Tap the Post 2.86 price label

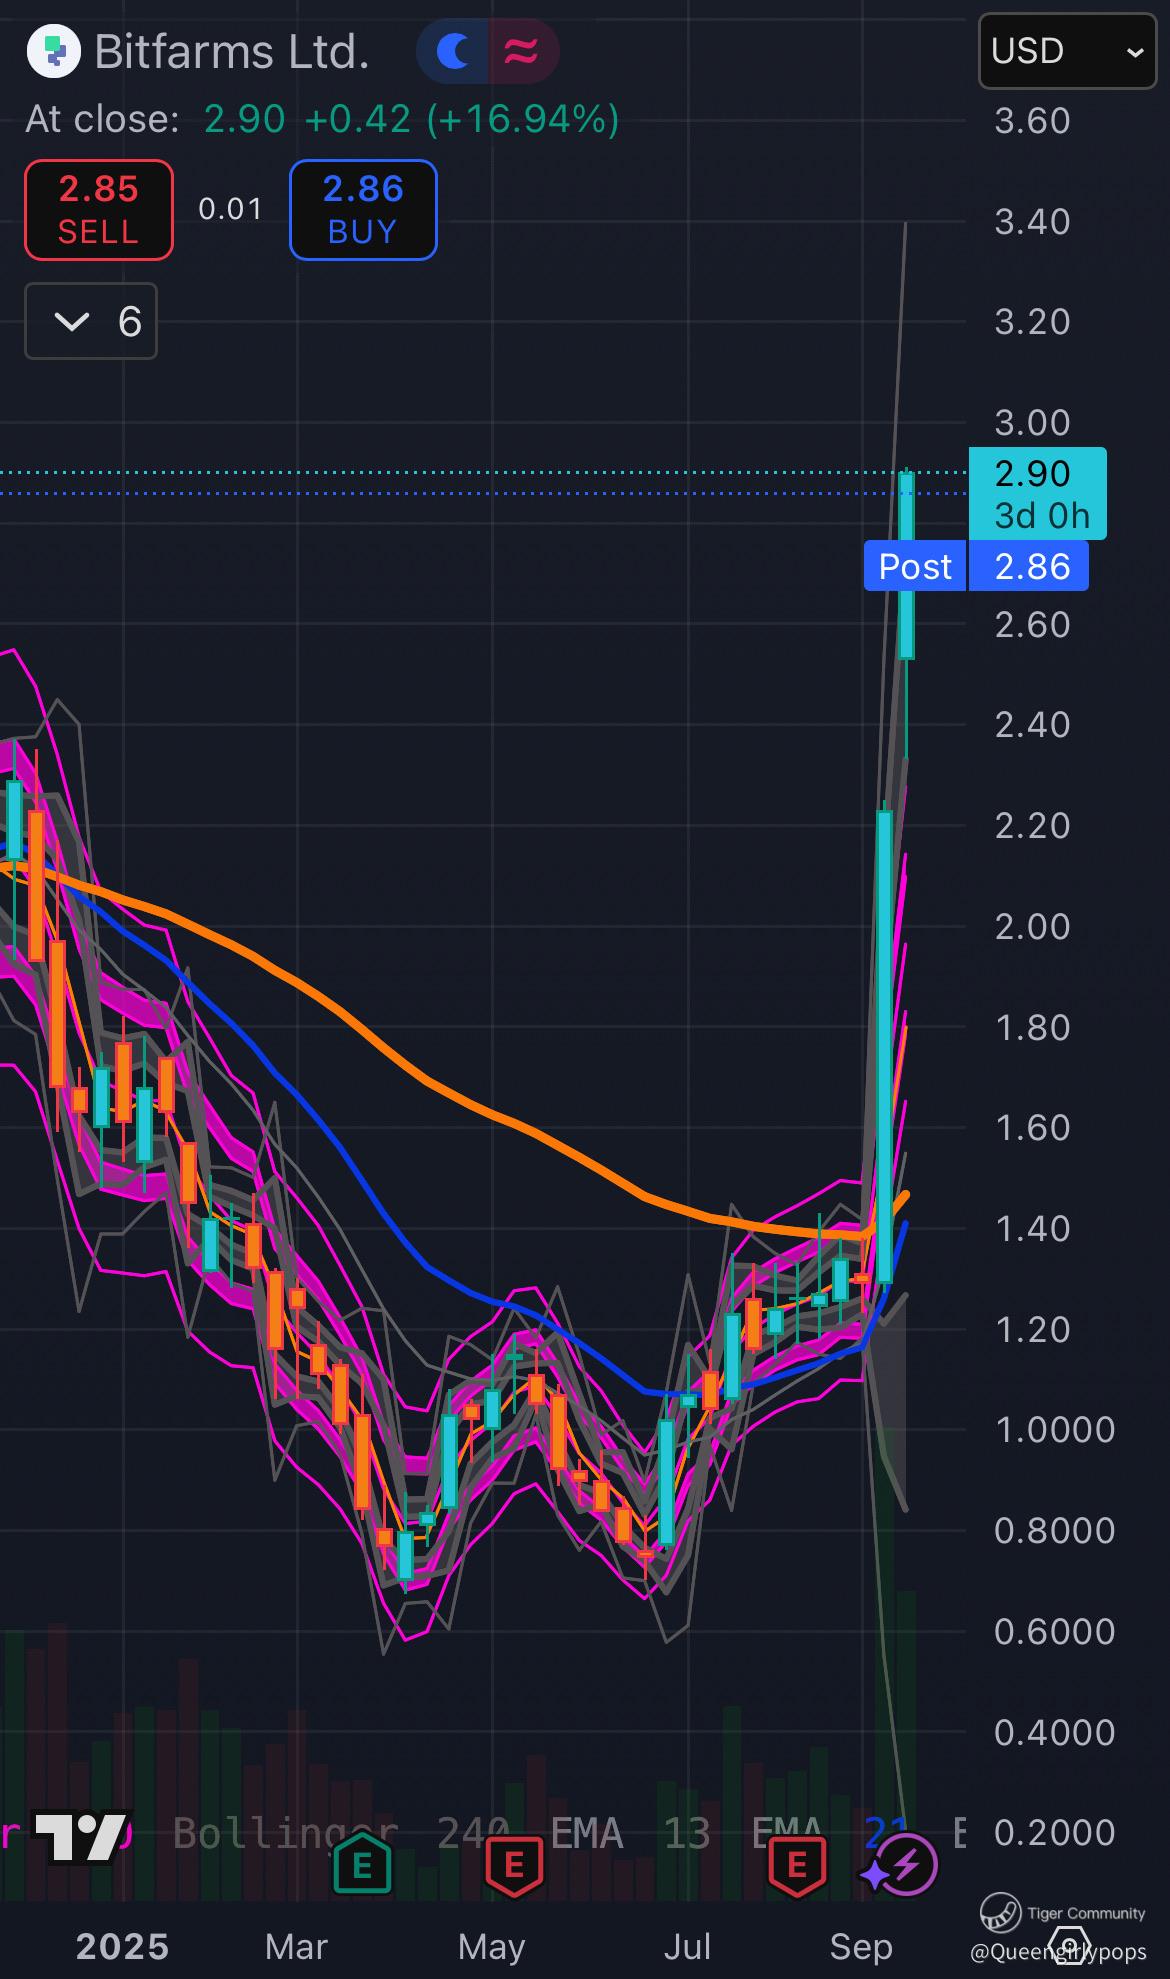pos(976,566)
